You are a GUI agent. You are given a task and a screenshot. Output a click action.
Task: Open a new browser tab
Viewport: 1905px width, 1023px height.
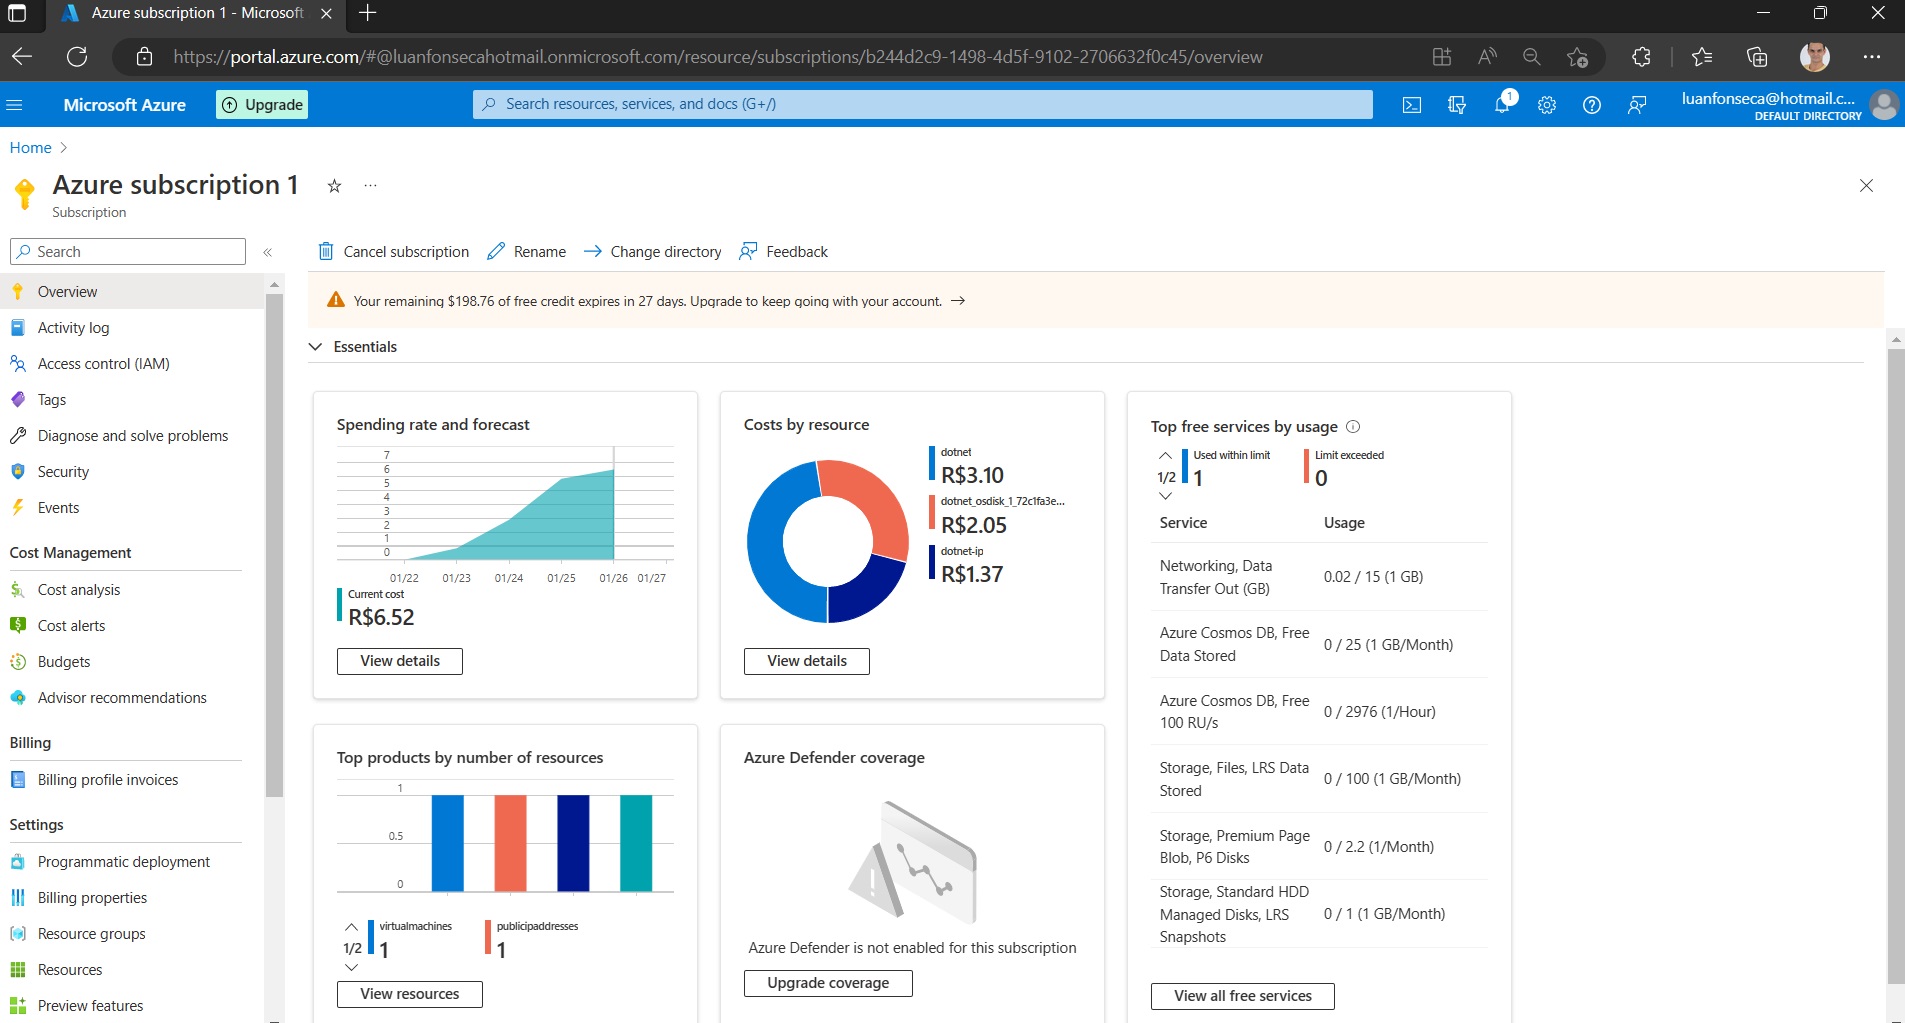pyautogui.click(x=367, y=13)
